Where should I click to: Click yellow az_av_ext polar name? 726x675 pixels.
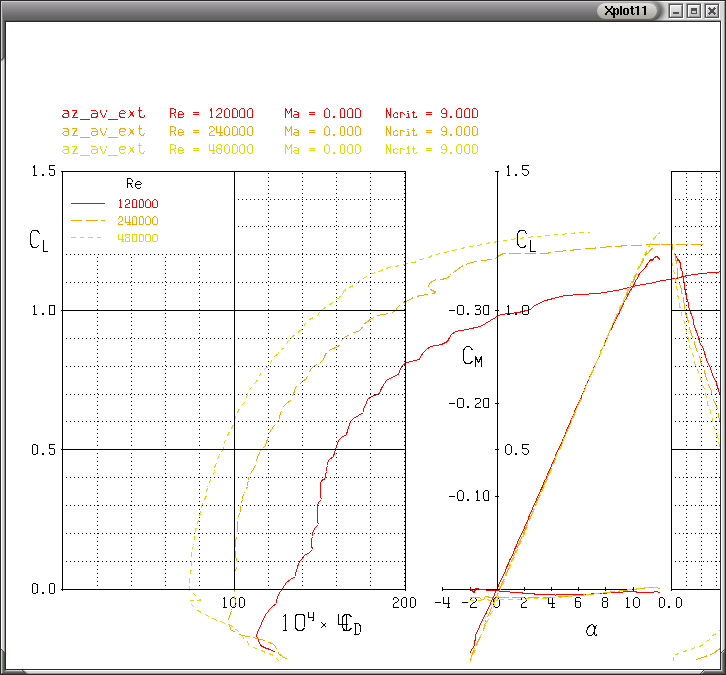pyautogui.click(x=104, y=149)
